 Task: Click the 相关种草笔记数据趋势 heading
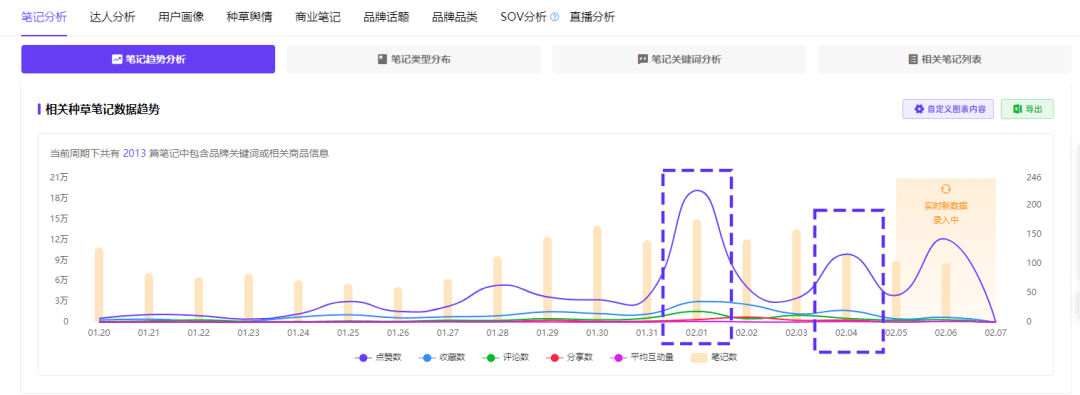(x=103, y=109)
